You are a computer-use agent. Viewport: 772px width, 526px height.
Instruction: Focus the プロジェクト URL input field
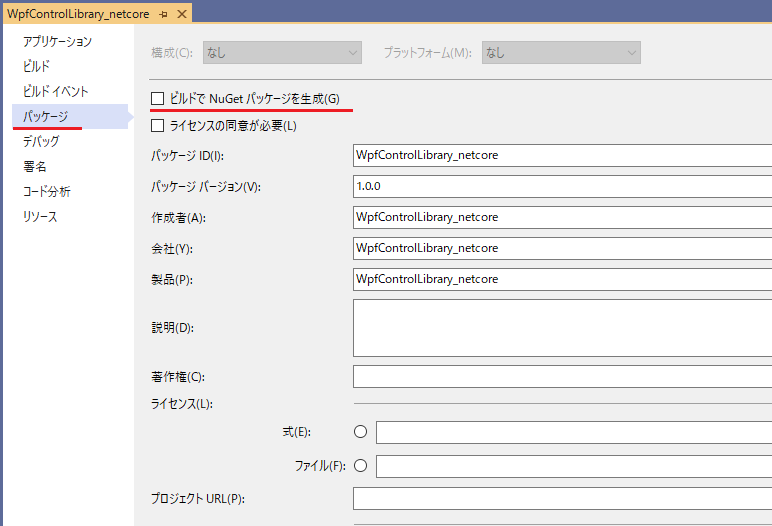(x=562, y=499)
